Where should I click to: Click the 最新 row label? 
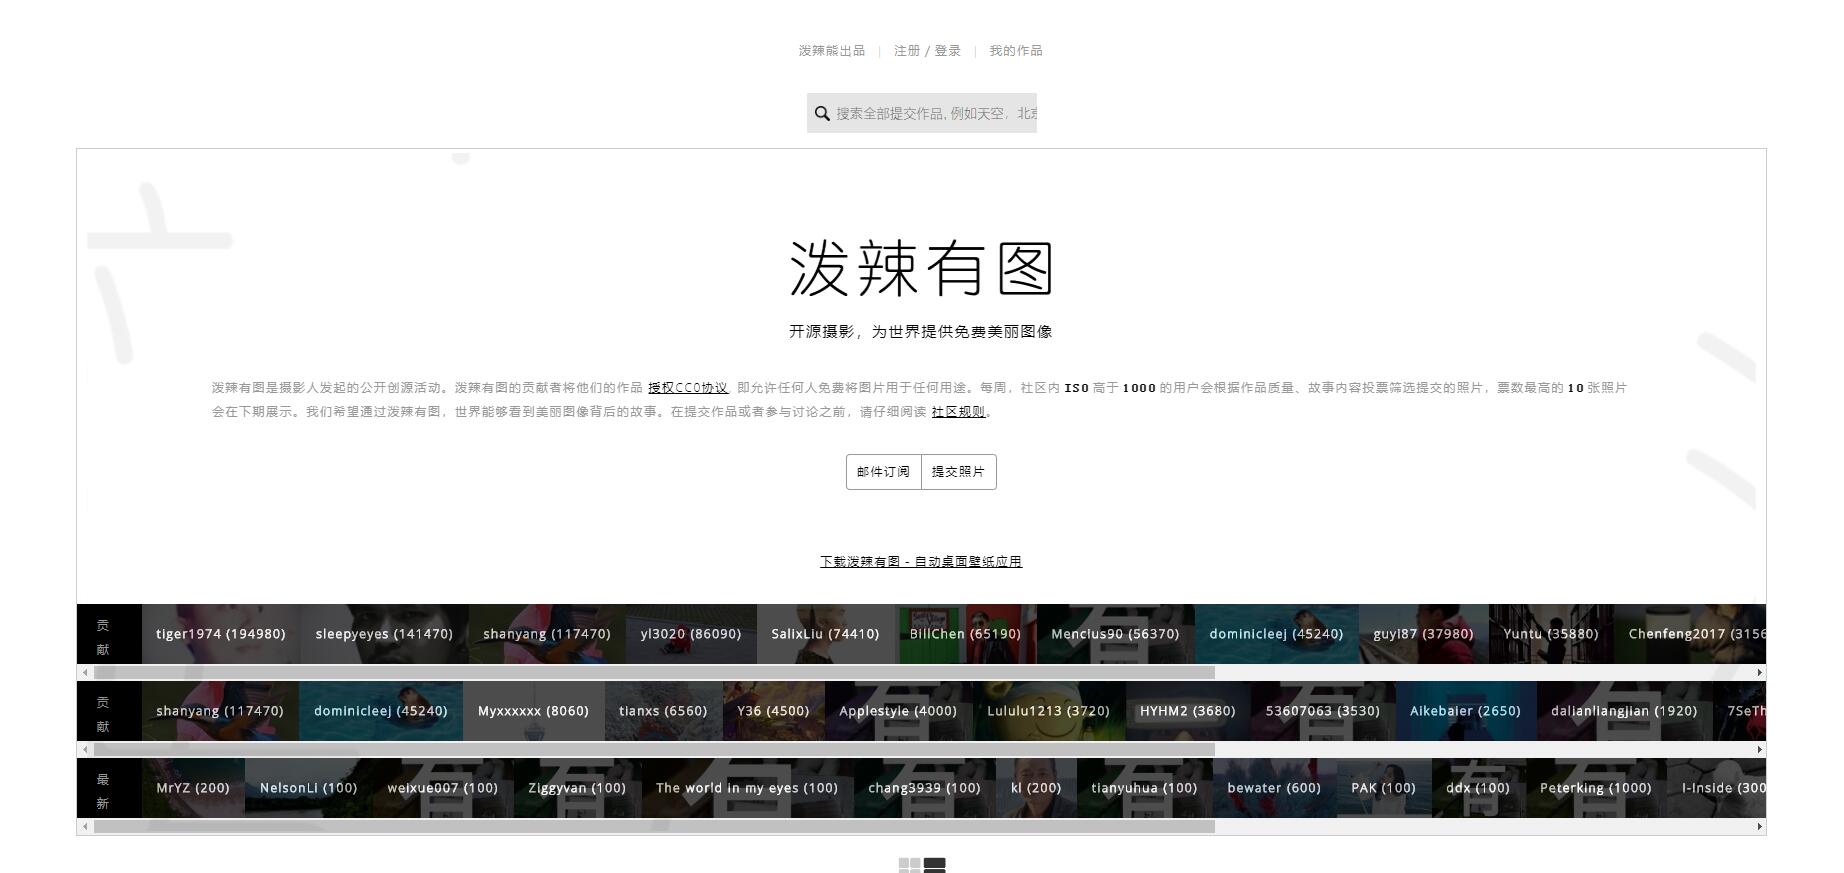pyautogui.click(x=103, y=791)
